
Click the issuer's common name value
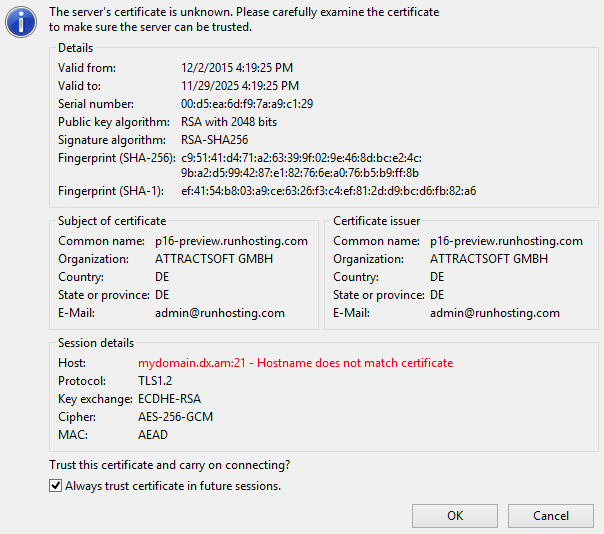(506, 241)
